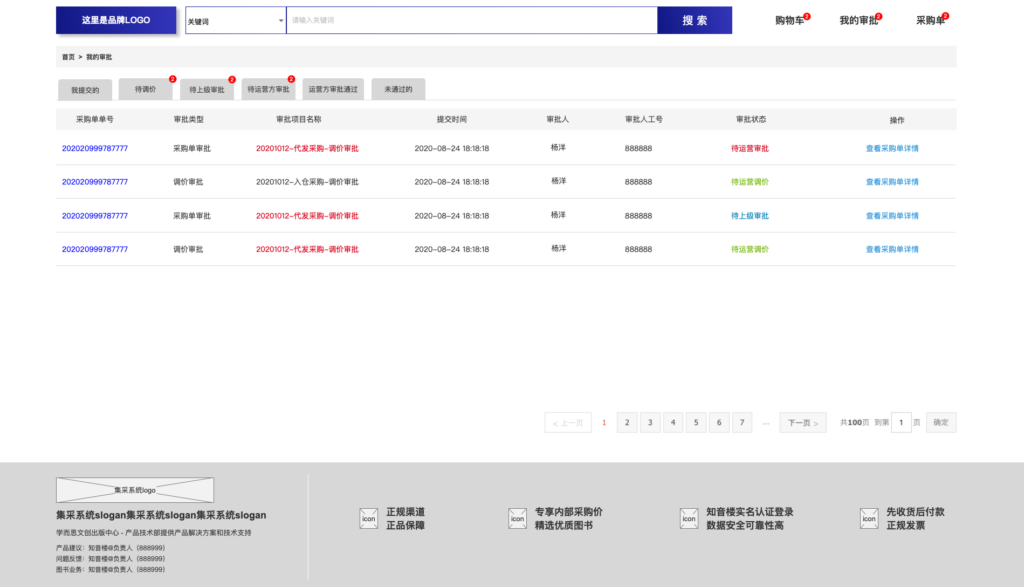
Task: Click the icon beside 正规渠道 正品保障
Action: point(368,518)
